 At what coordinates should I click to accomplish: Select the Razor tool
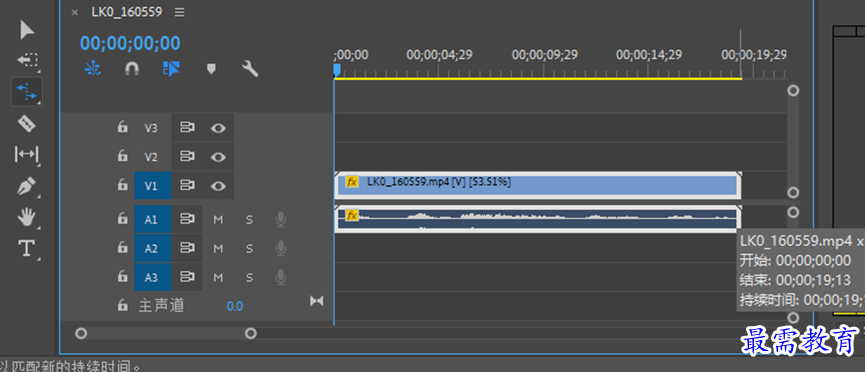[x=26, y=123]
